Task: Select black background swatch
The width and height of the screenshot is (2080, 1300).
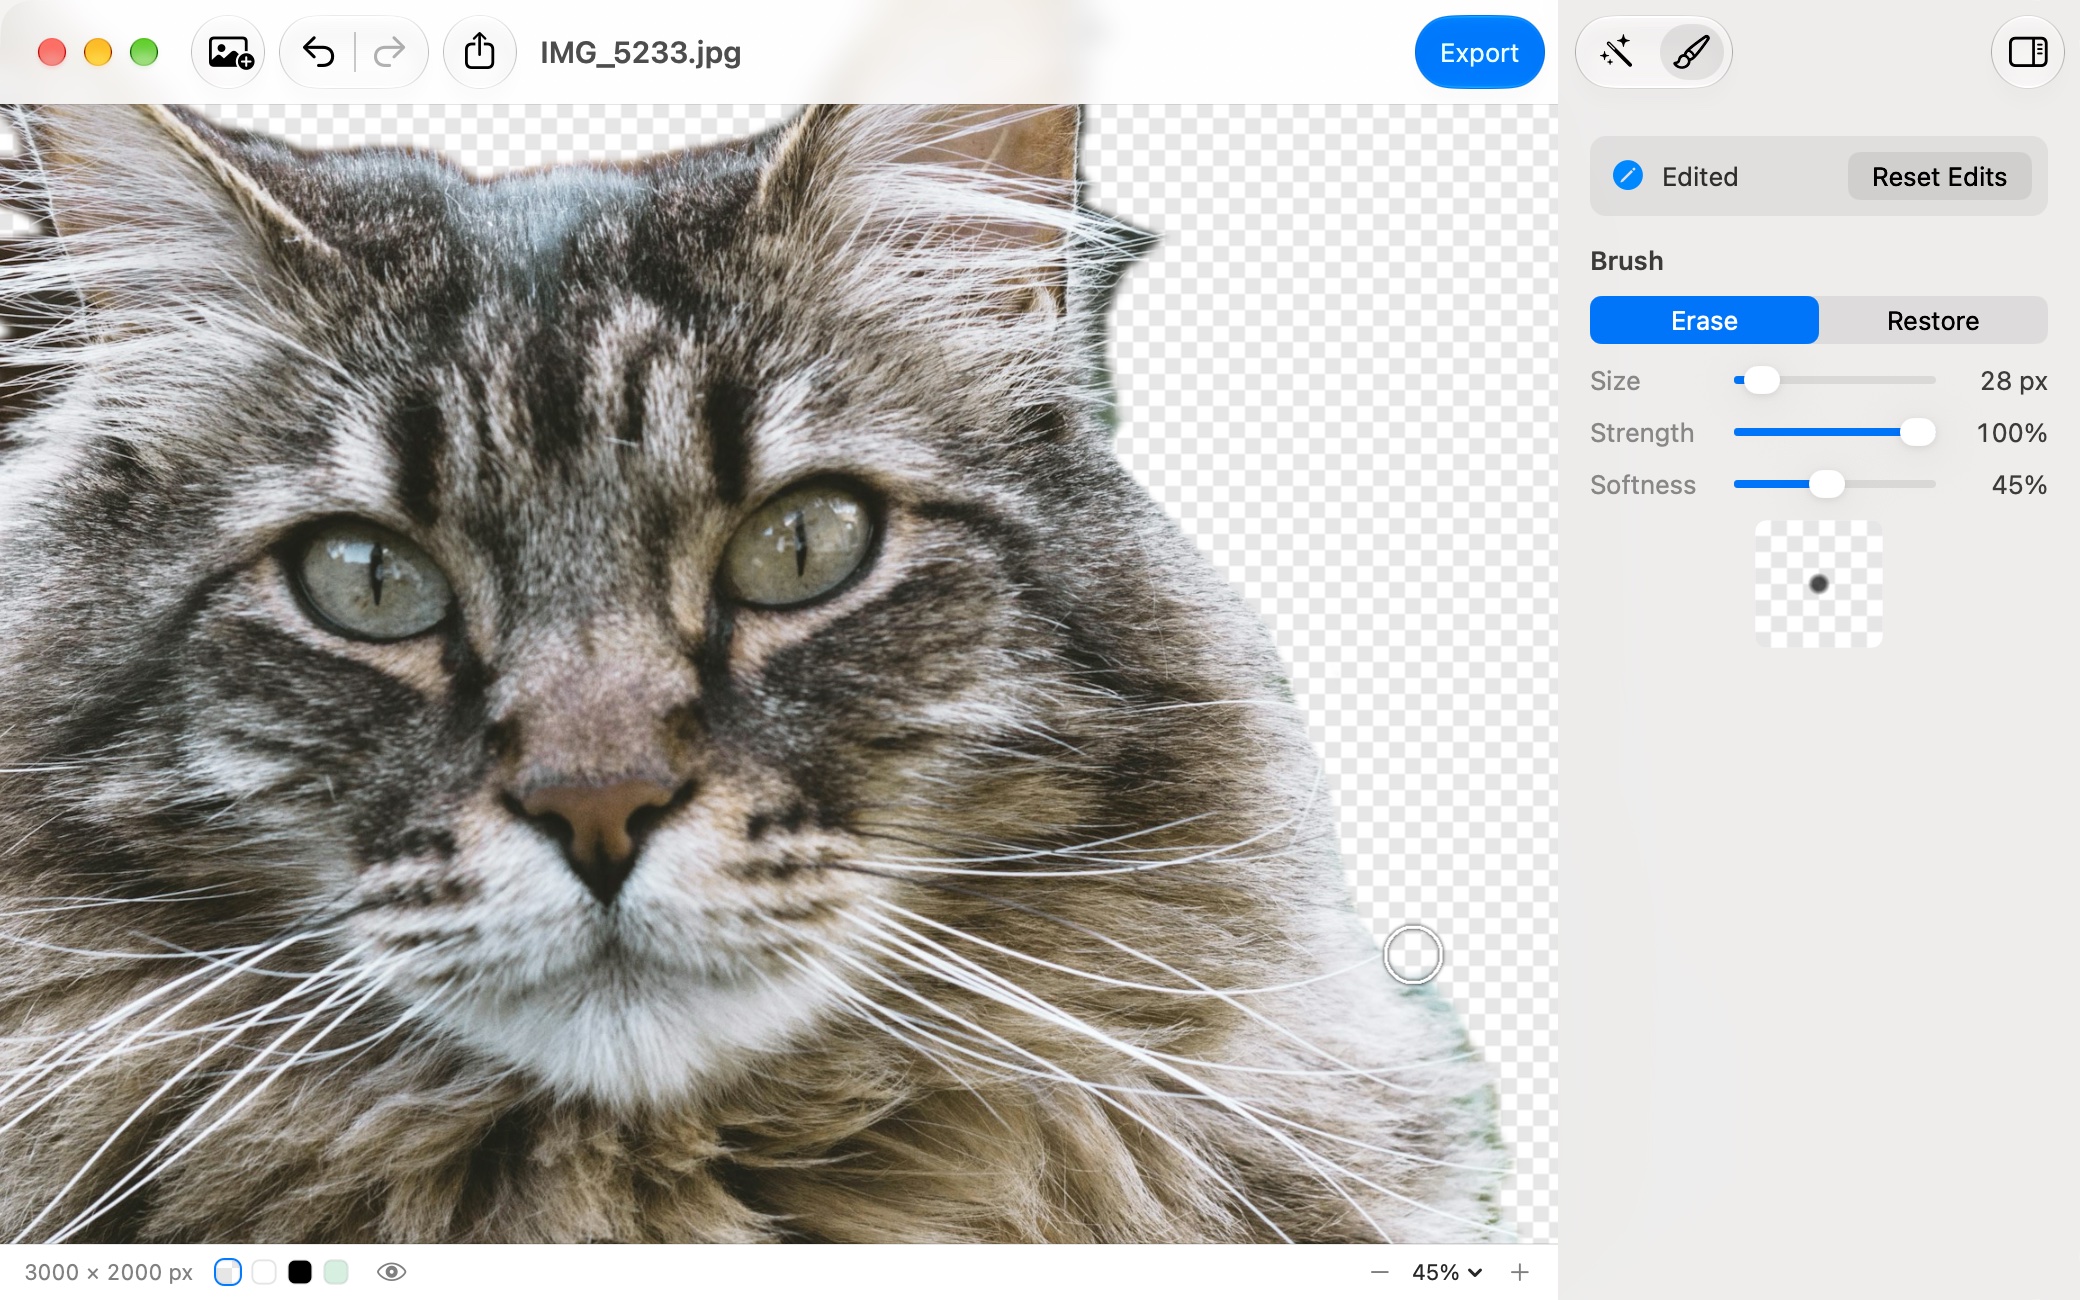Action: click(300, 1272)
